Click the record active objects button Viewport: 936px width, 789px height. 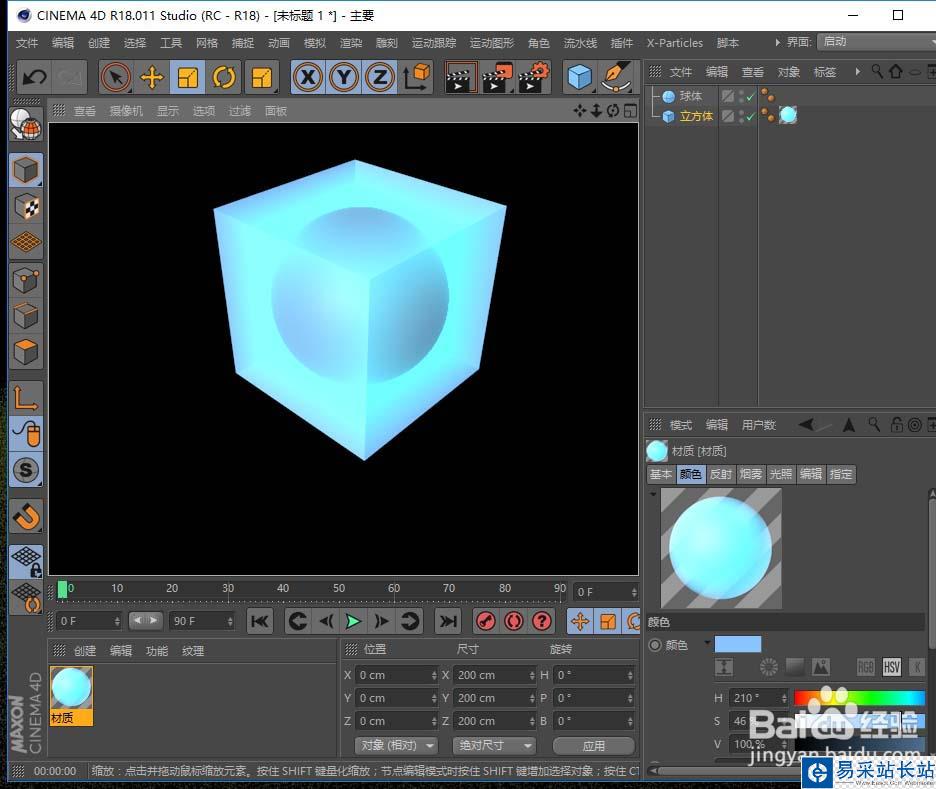tap(485, 621)
